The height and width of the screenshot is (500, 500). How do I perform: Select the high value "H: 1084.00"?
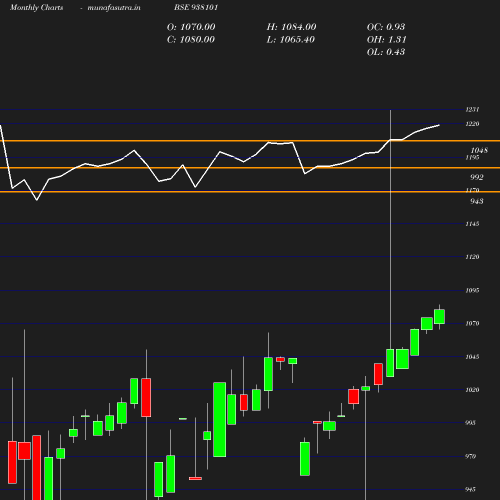[x=291, y=27]
